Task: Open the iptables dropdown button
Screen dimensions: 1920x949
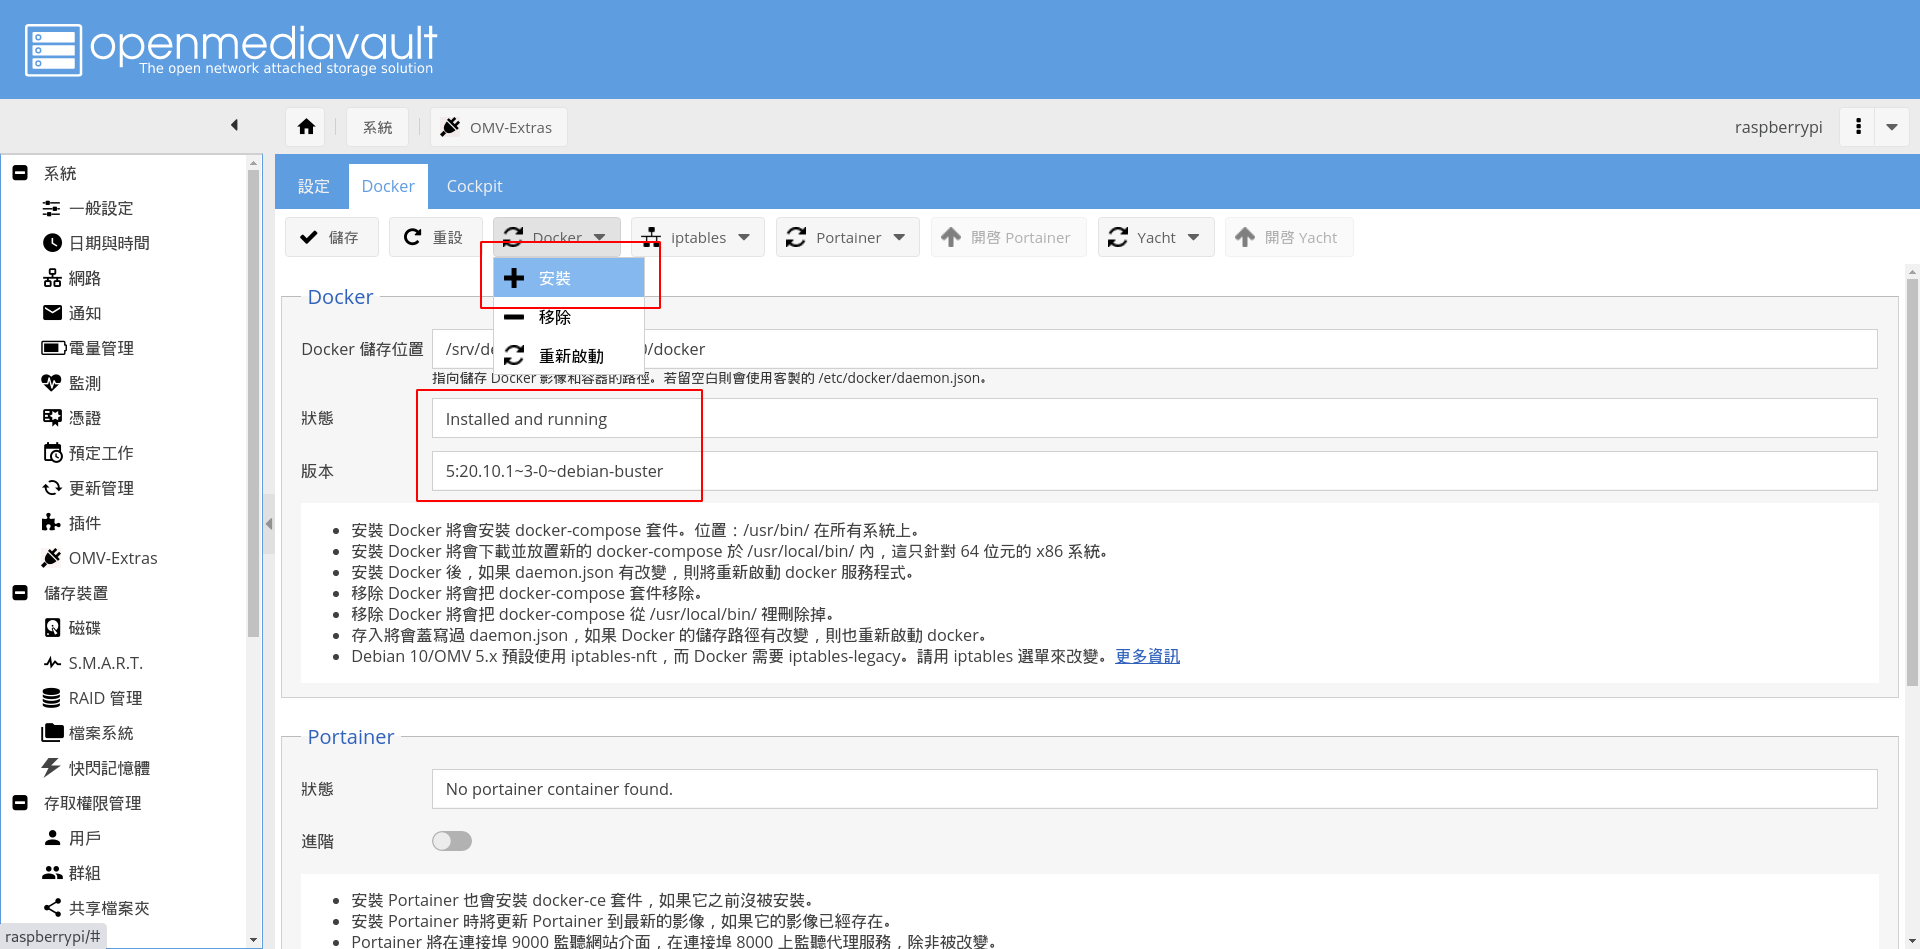Action: point(697,237)
